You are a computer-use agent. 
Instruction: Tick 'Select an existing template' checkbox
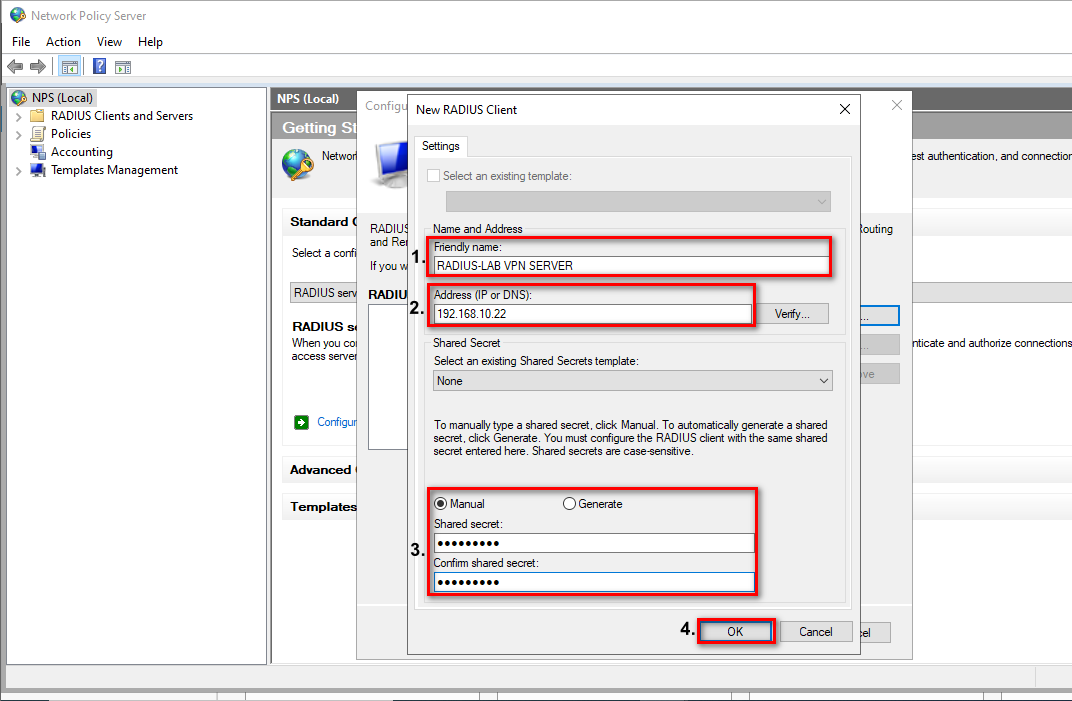[433, 176]
